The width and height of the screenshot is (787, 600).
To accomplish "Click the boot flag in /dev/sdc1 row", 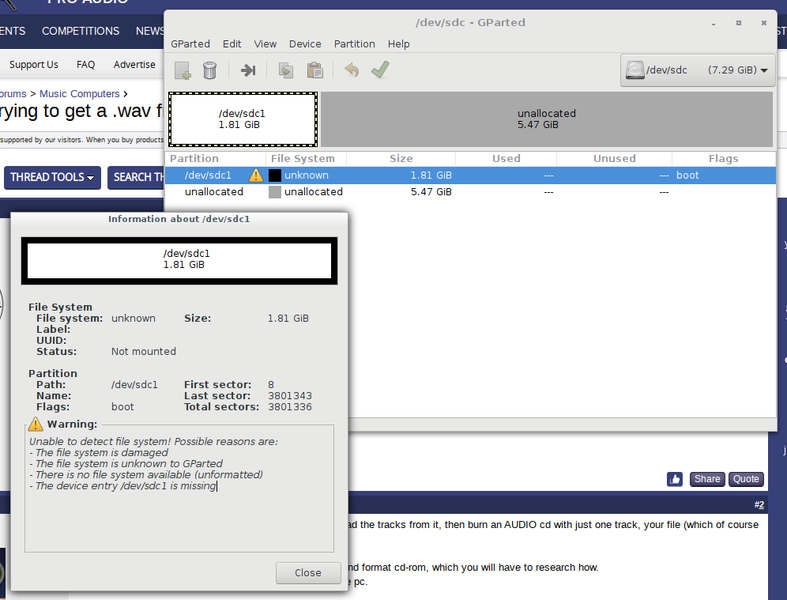I will pos(687,175).
